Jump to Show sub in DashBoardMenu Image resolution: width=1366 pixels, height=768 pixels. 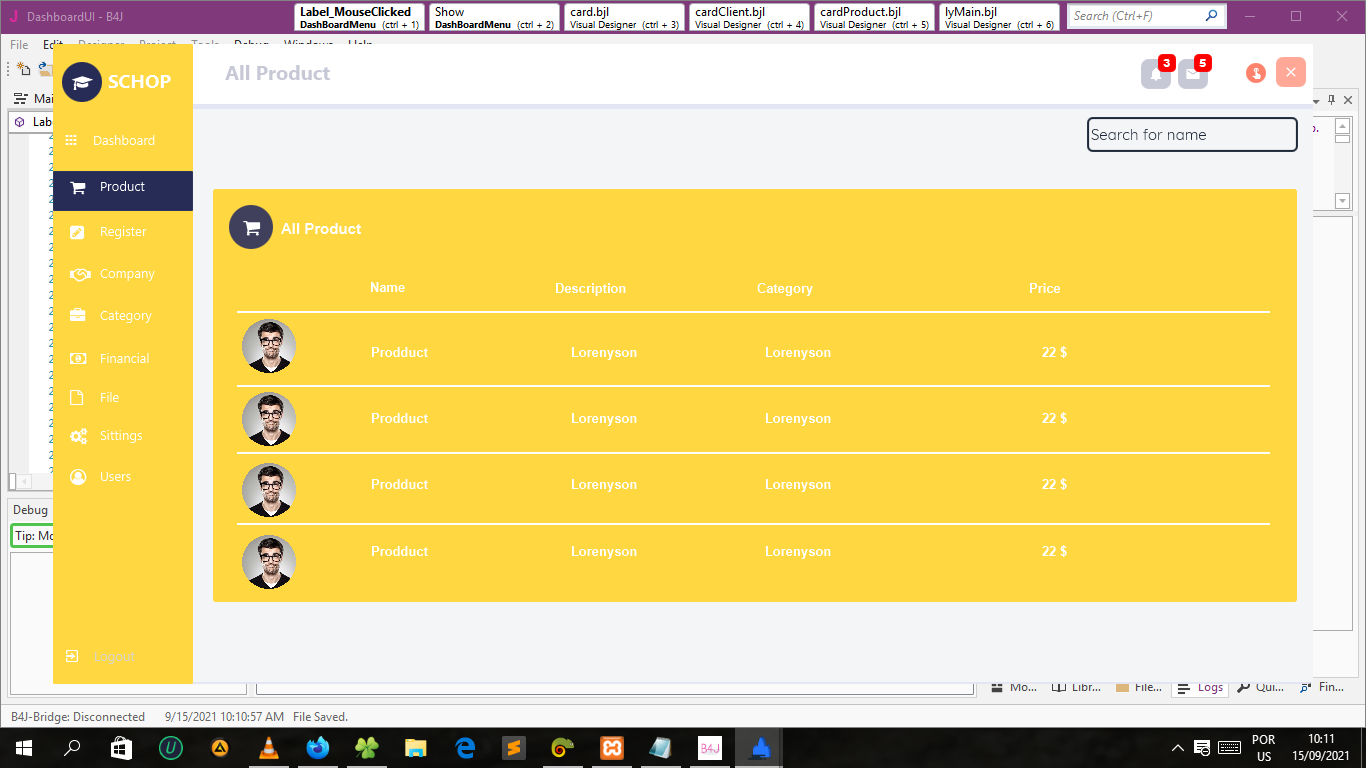[494, 17]
